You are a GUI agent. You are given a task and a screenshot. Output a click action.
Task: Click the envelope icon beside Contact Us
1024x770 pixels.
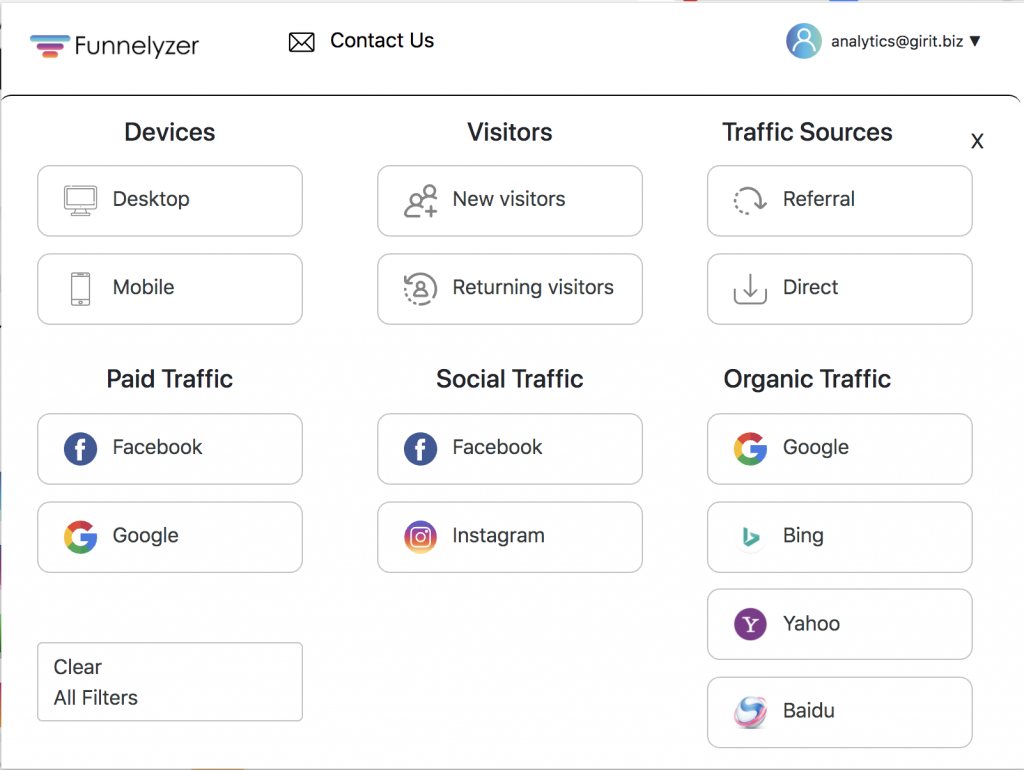(x=301, y=42)
